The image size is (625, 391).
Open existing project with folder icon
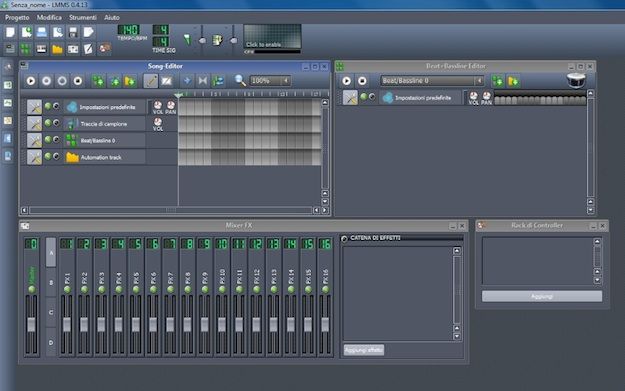[x=42, y=32]
